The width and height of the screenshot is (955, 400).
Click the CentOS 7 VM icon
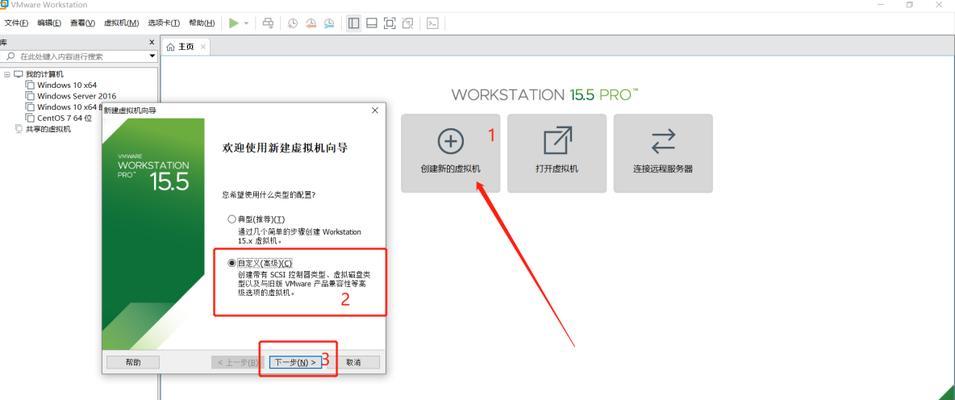pos(30,118)
